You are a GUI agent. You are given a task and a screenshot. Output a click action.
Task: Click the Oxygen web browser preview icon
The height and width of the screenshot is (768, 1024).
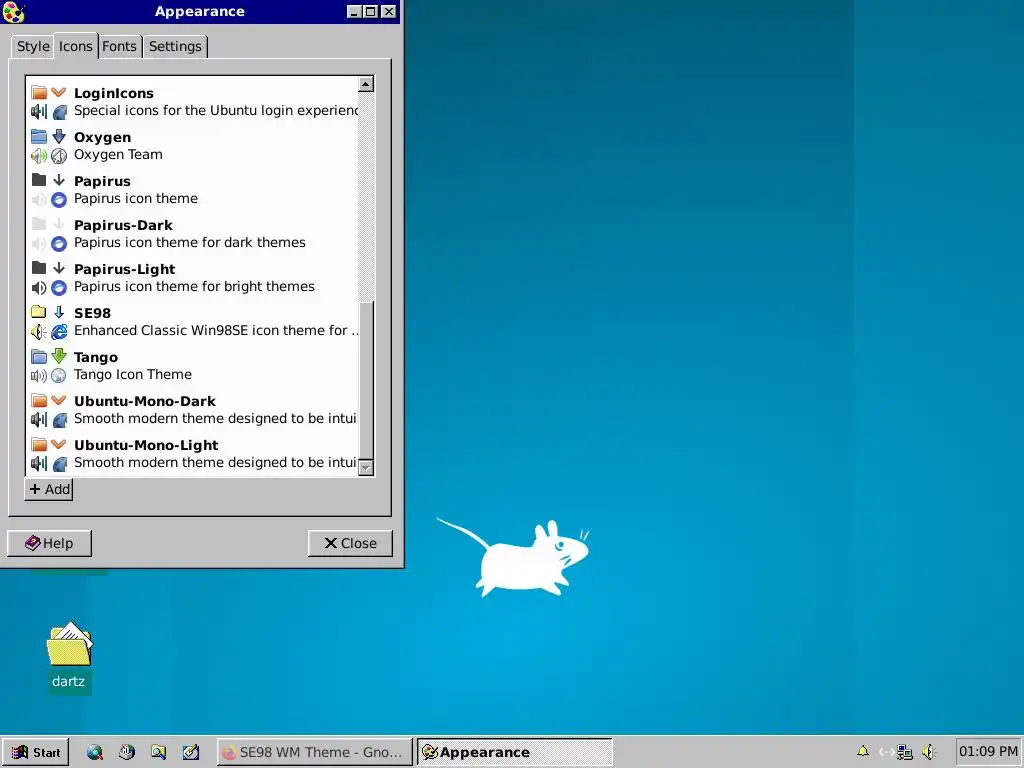pyautogui.click(x=59, y=155)
